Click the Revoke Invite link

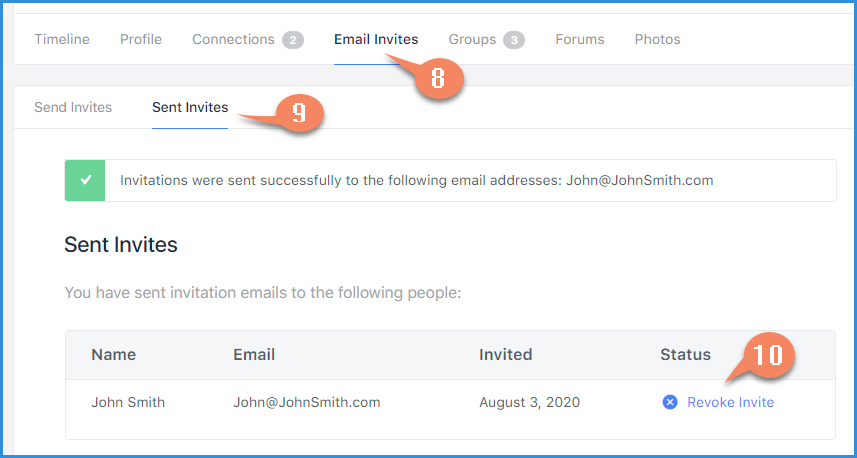pyautogui.click(x=731, y=402)
